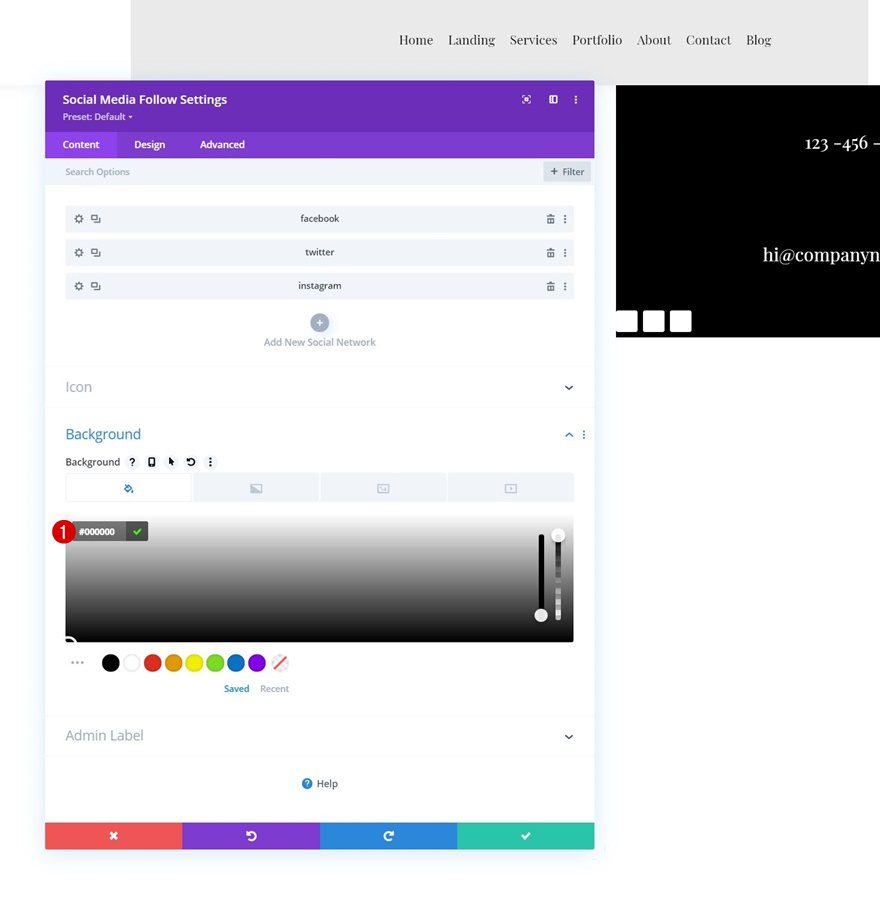Expand the Icon settings section

tap(319, 387)
